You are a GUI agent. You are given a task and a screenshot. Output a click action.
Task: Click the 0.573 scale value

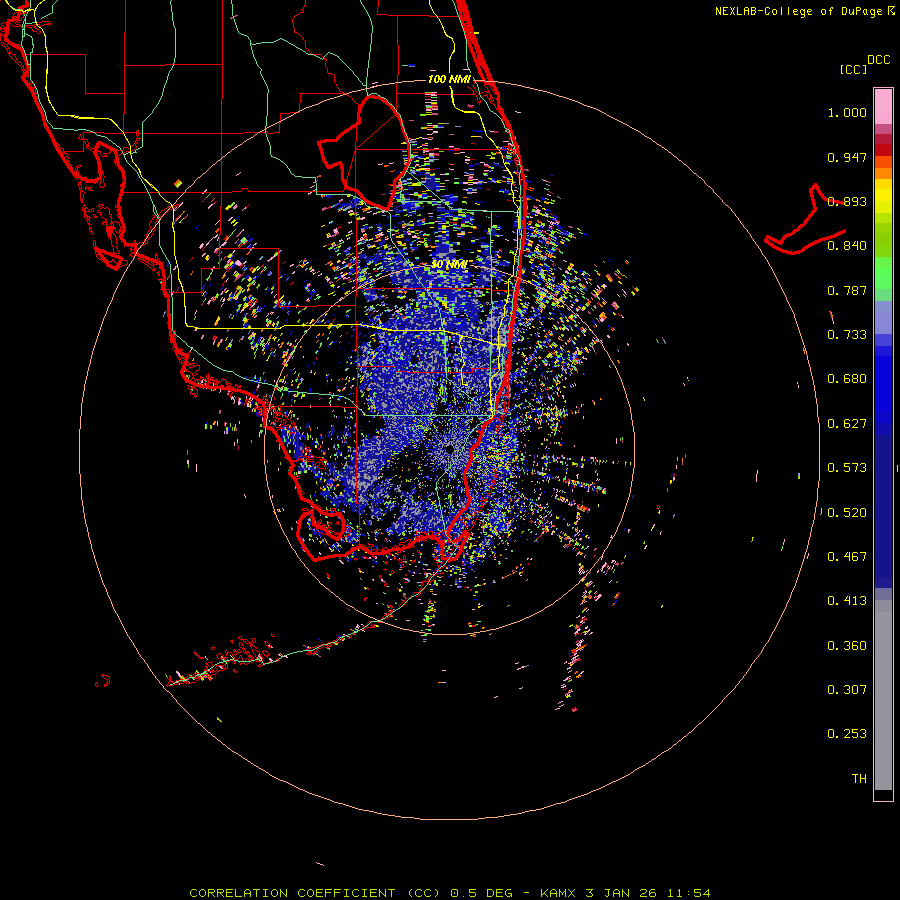coord(847,468)
